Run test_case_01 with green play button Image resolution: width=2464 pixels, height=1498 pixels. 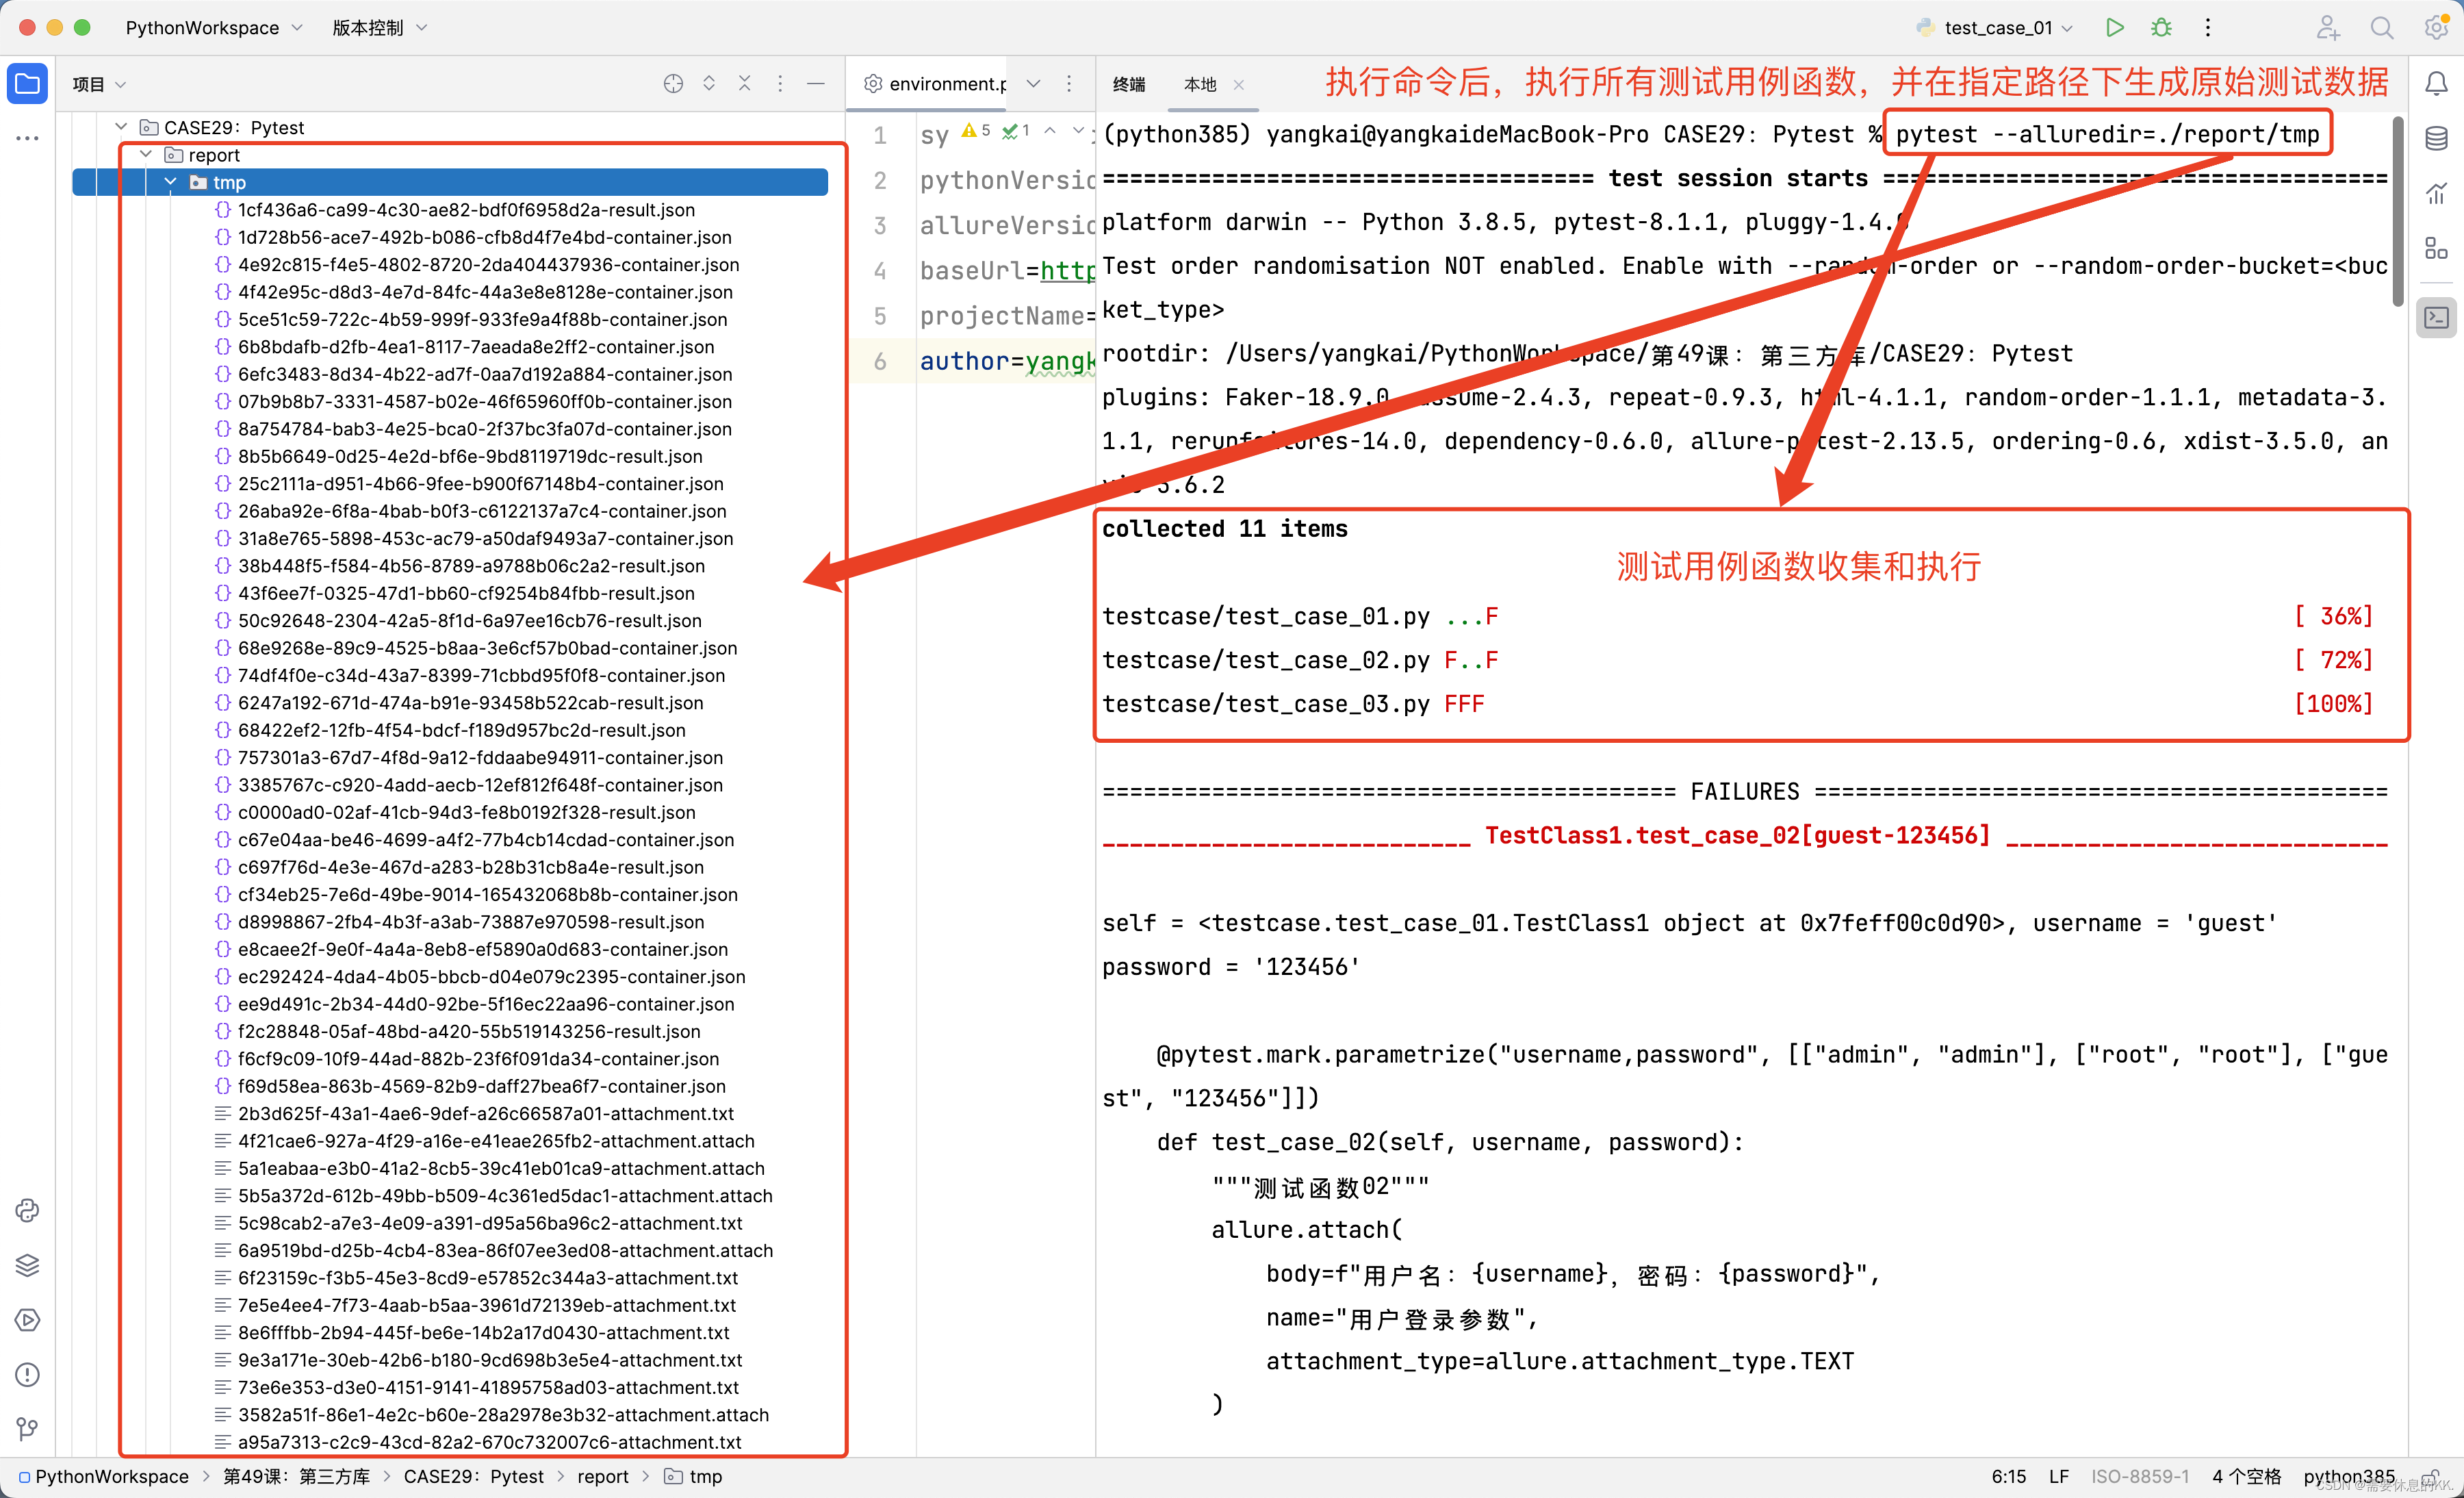click(x=2114, y=28)
